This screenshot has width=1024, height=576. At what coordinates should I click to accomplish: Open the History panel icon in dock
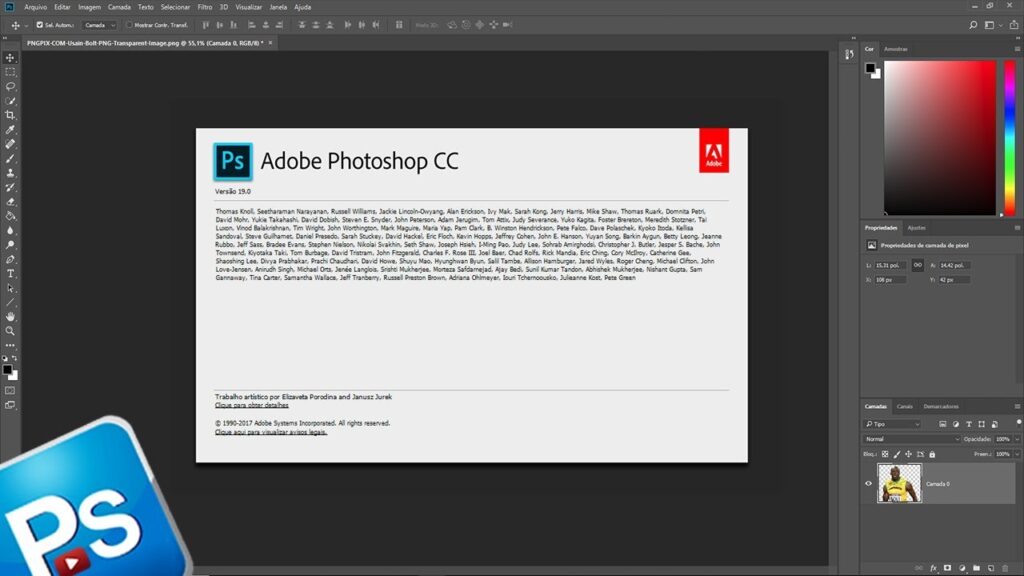point(849,55)
